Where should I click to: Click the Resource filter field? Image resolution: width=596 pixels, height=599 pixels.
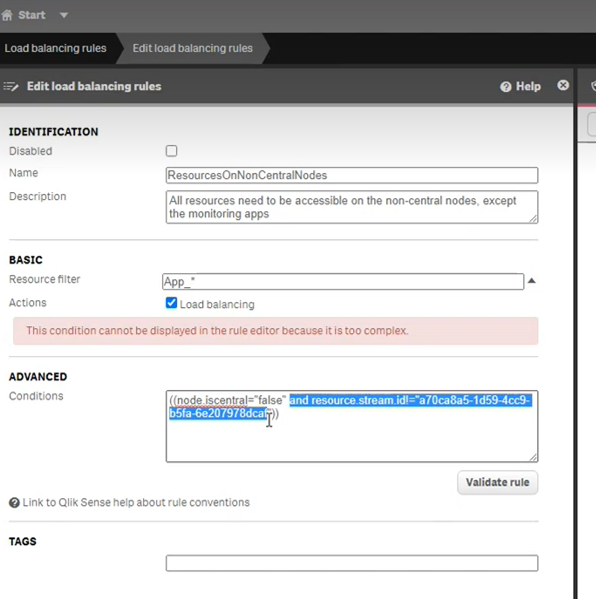(x=343, y=282)
